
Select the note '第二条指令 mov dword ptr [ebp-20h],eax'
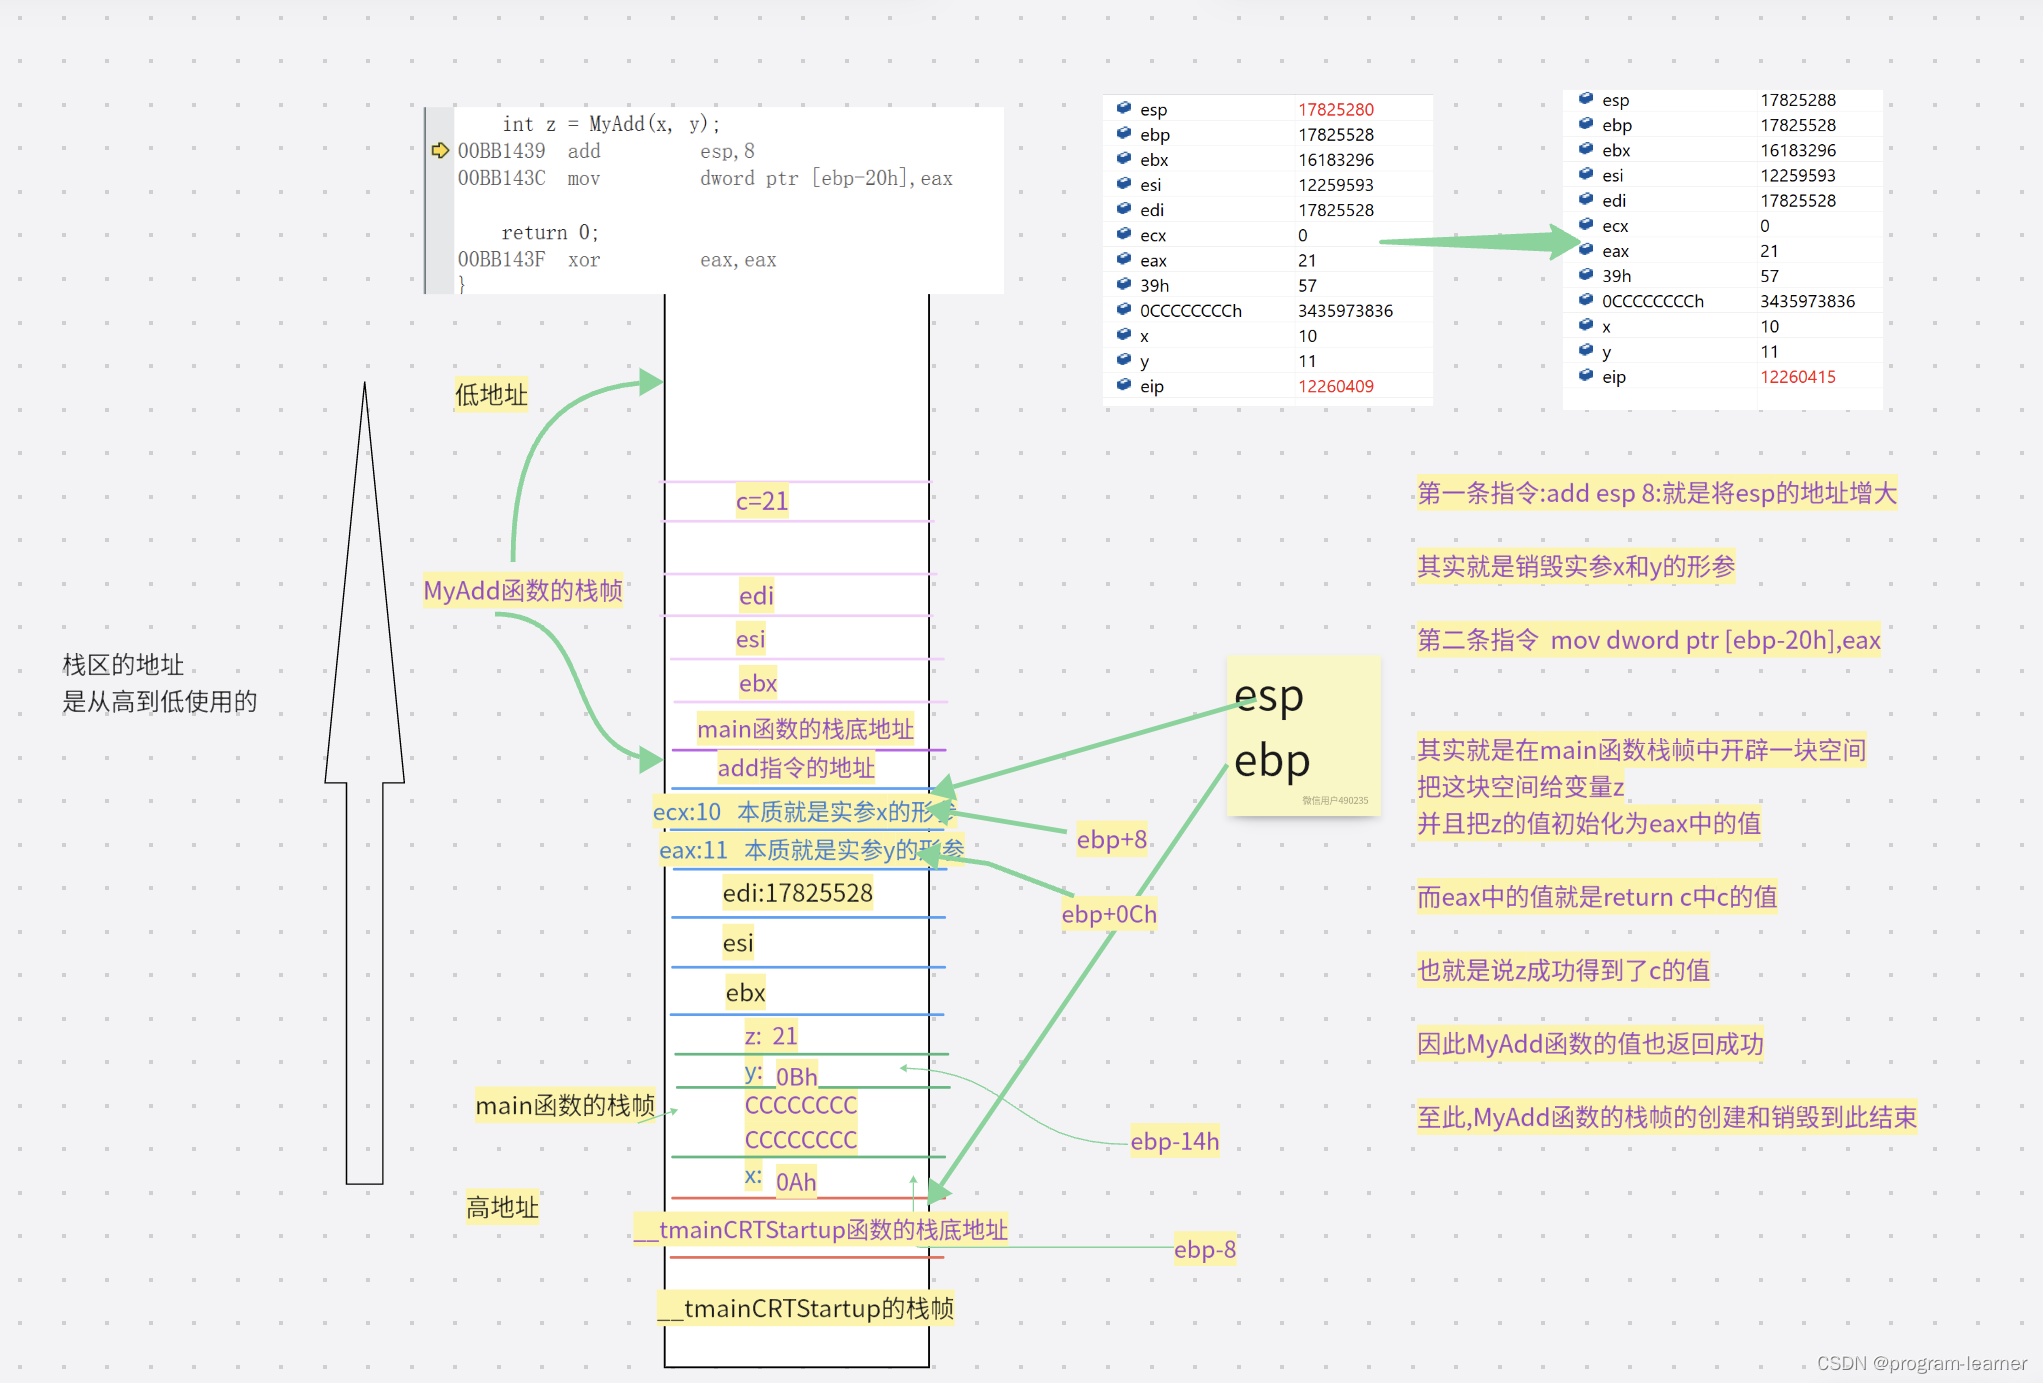pos(1648,640)
